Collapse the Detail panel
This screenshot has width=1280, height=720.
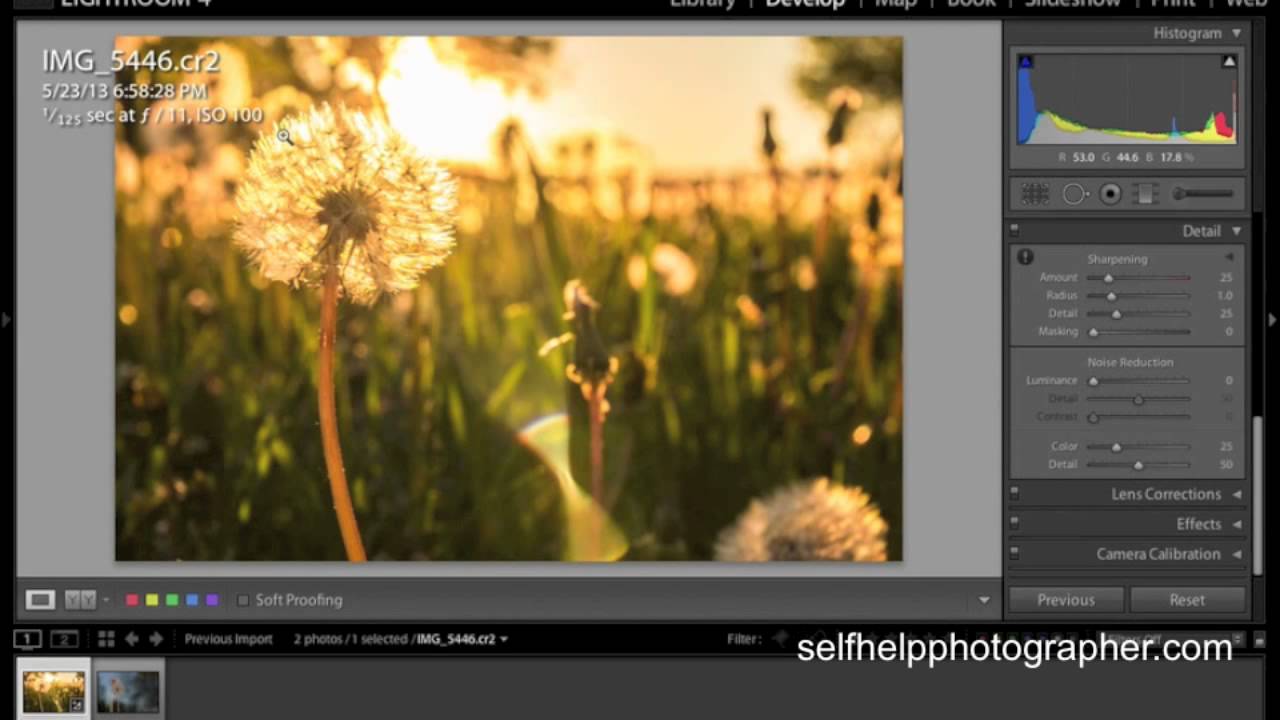point(1236,231)
